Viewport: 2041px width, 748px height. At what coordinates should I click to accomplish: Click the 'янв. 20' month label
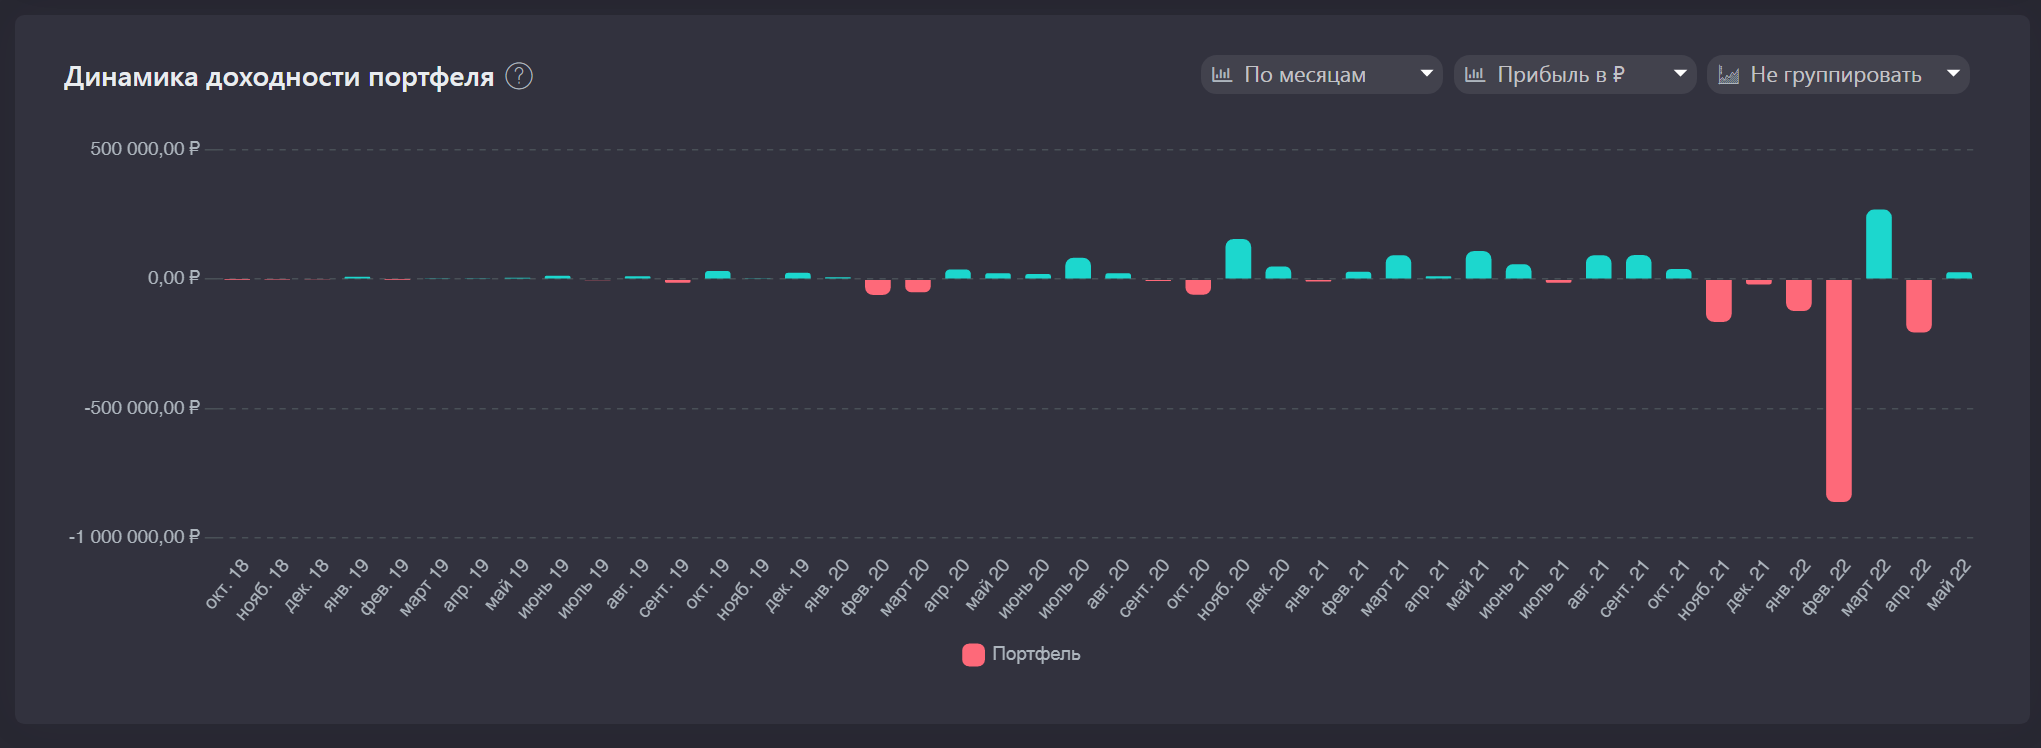point(826,585)
